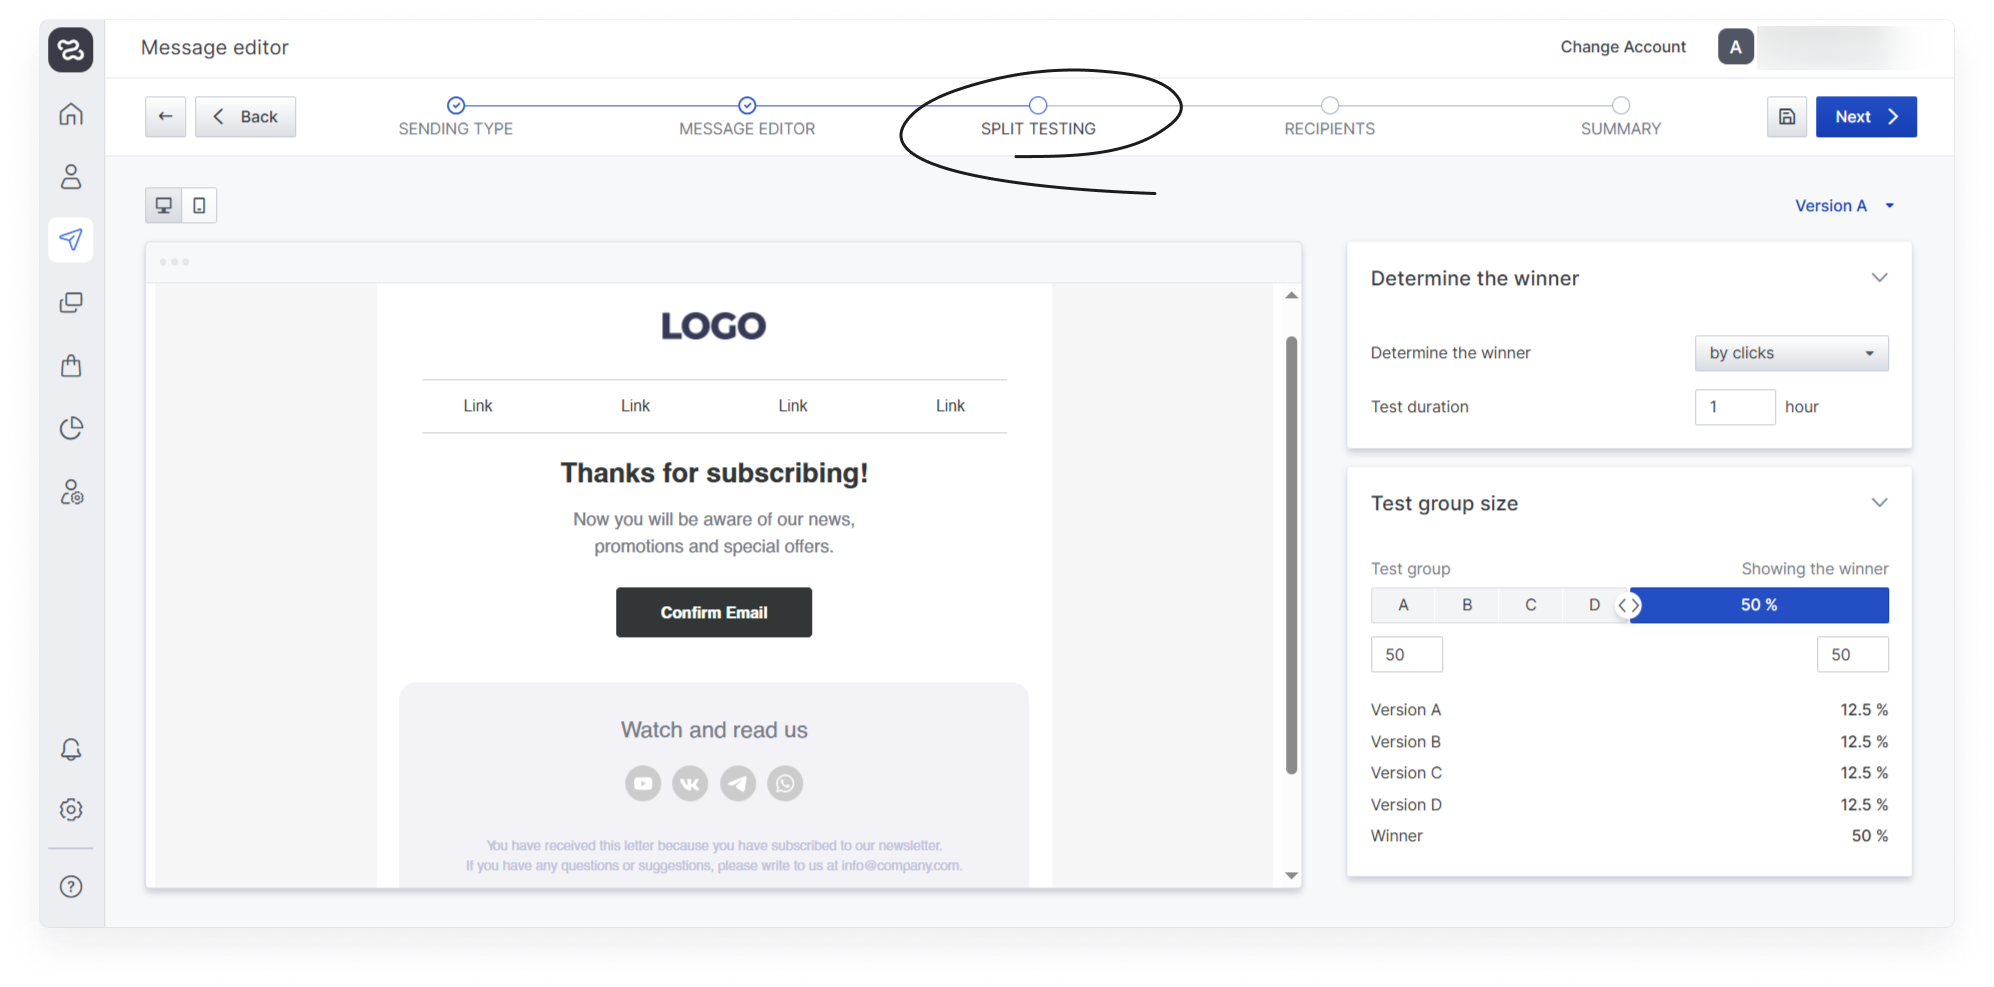The height and width of the screenshot is (987, 1994).
Task: Go to the Summary step
Action: [x=1620, y=117]
